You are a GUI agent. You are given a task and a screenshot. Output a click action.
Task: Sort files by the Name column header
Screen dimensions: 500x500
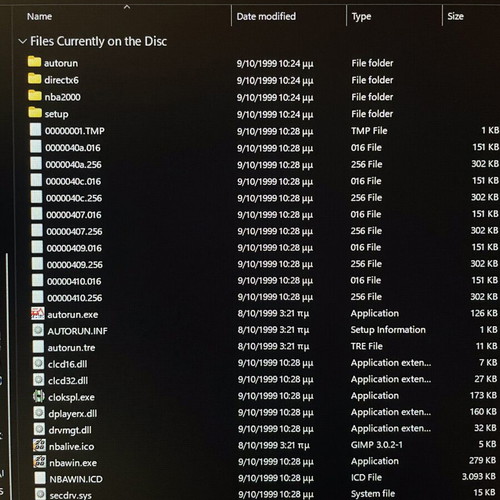39,16
